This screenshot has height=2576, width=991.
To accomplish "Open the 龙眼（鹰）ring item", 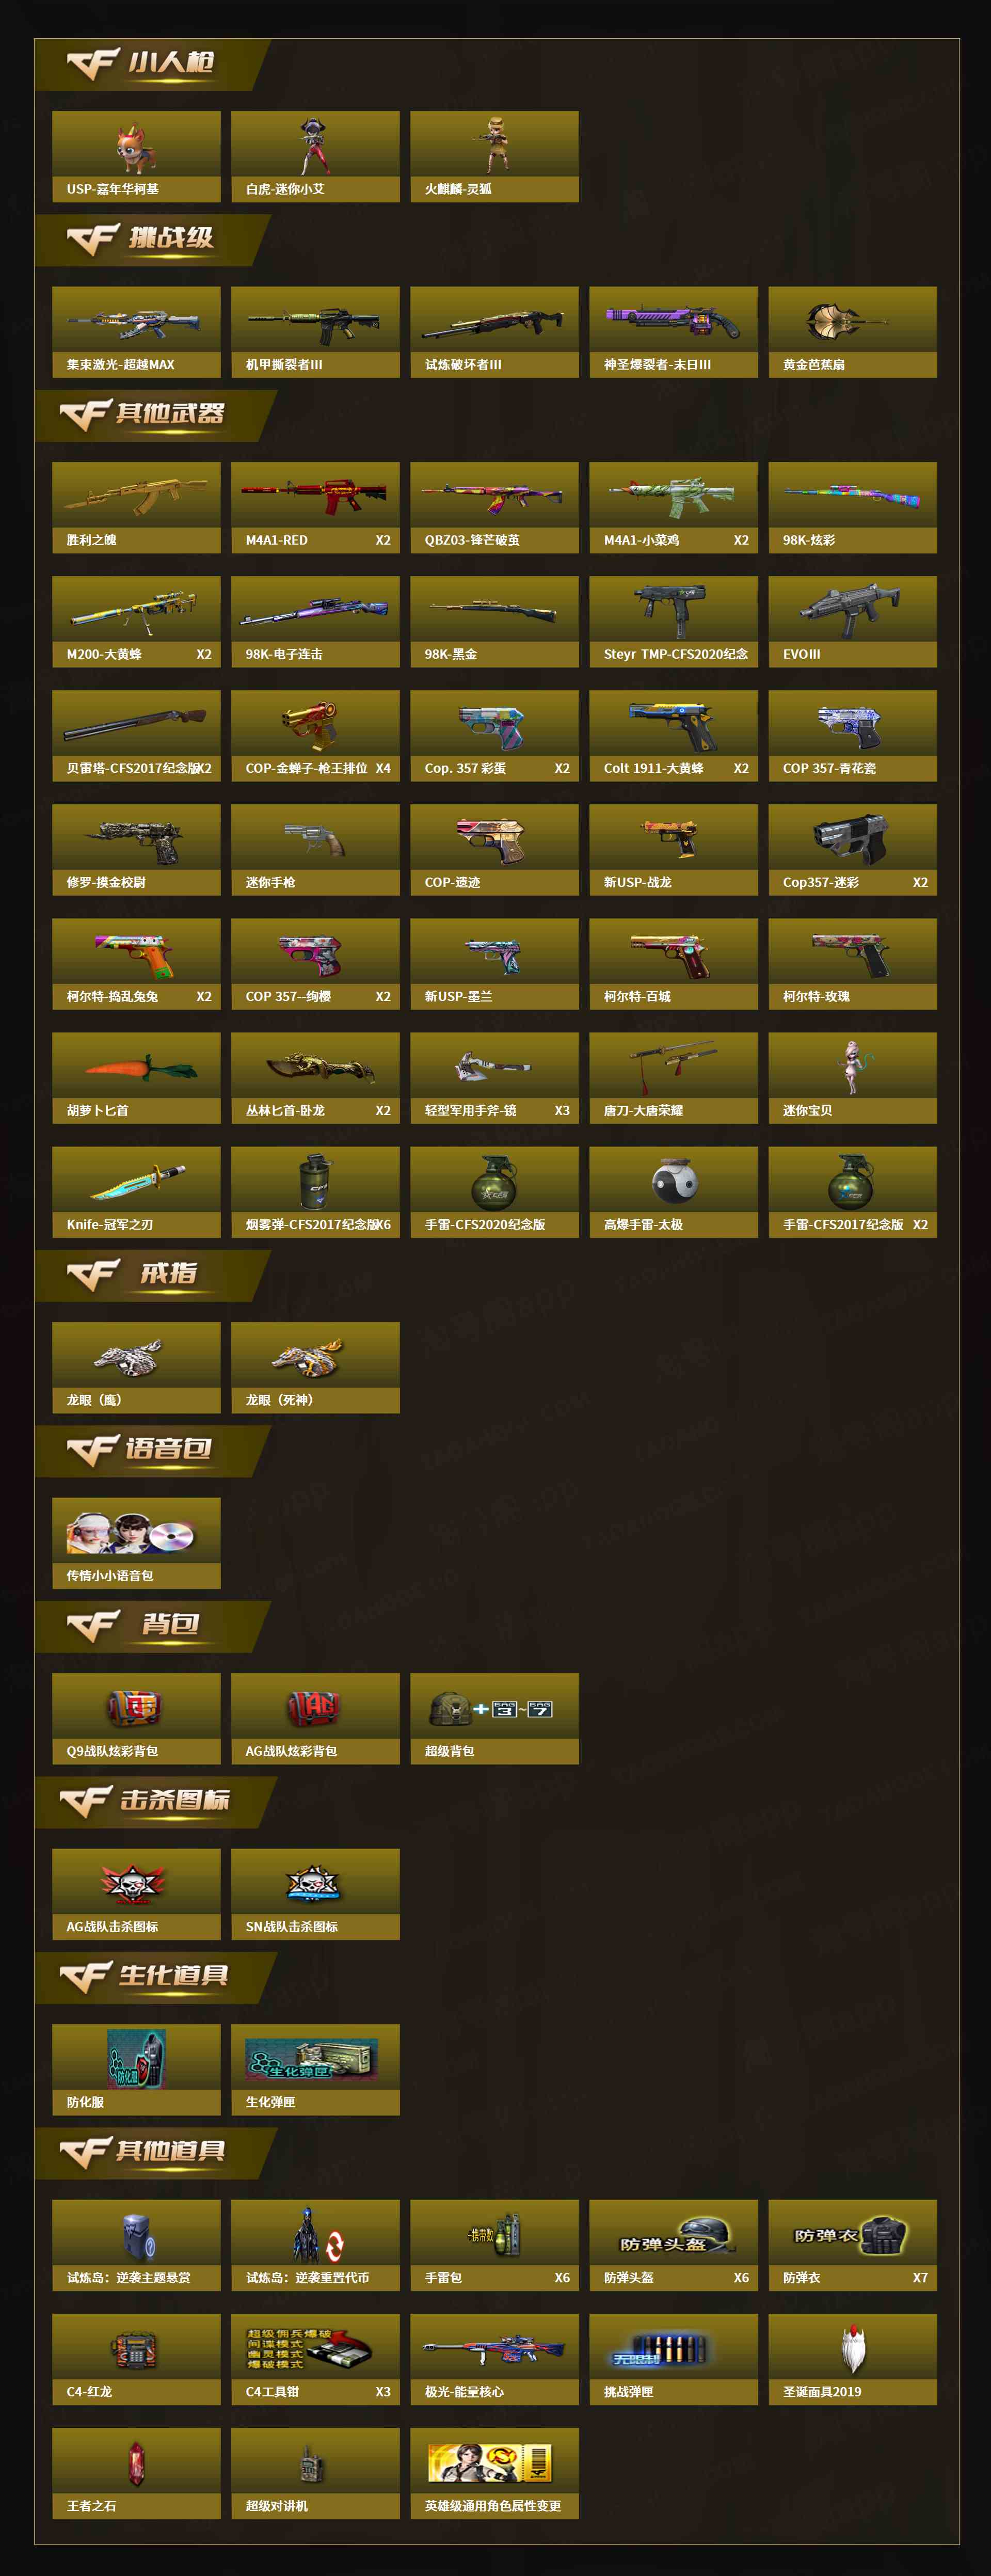I will click(136, 1367).
